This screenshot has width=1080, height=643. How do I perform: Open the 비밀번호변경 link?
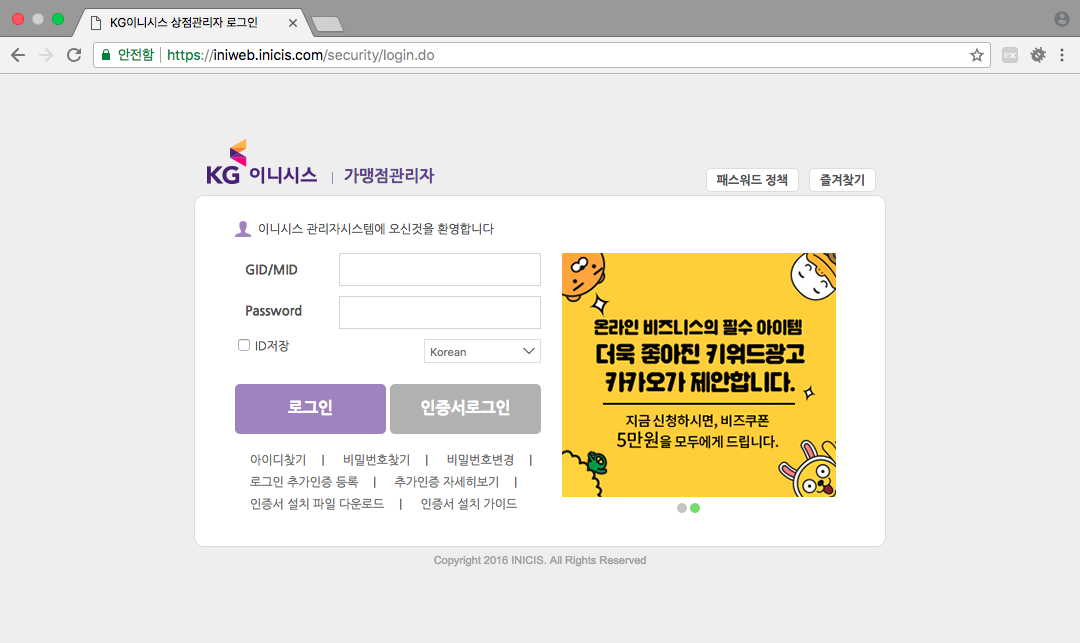pyautogui.click(x=480, y=460)
